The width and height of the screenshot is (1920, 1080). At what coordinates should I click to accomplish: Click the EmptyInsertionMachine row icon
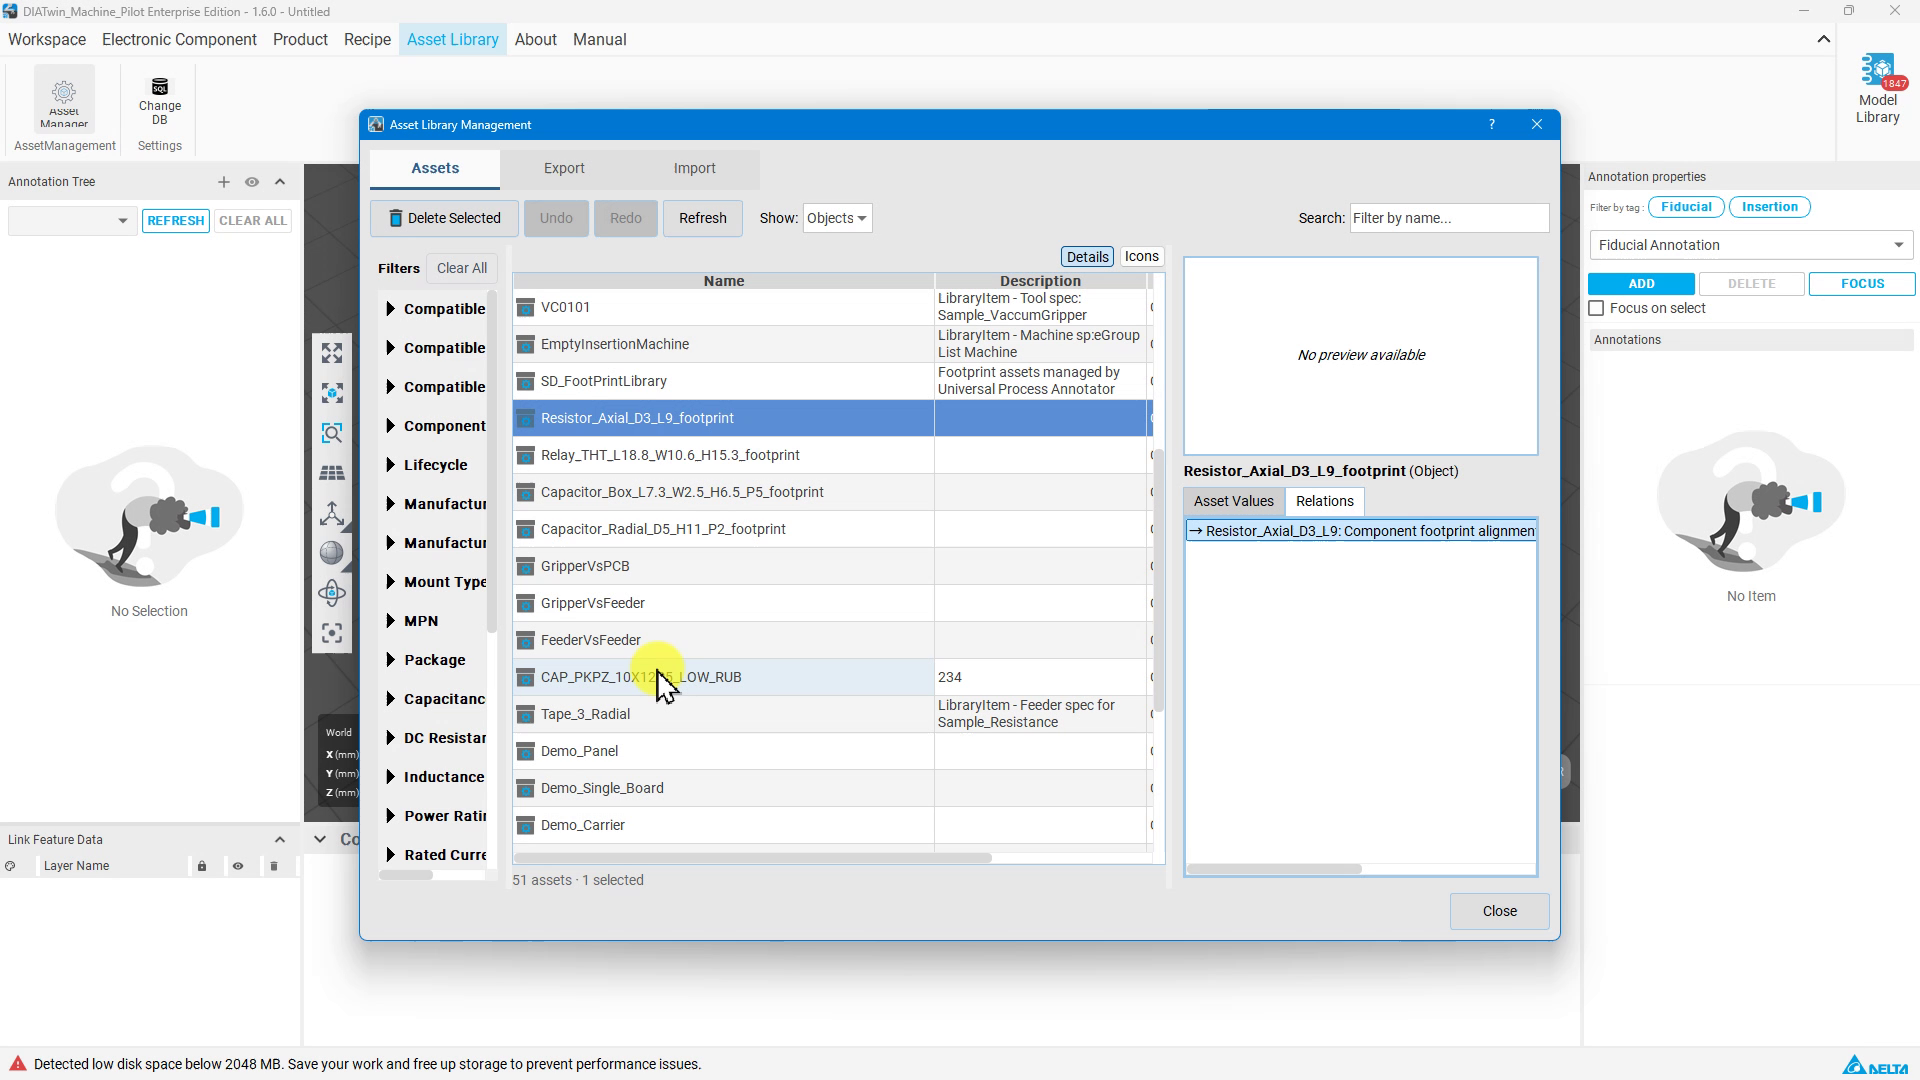click(x=525, y=344)
